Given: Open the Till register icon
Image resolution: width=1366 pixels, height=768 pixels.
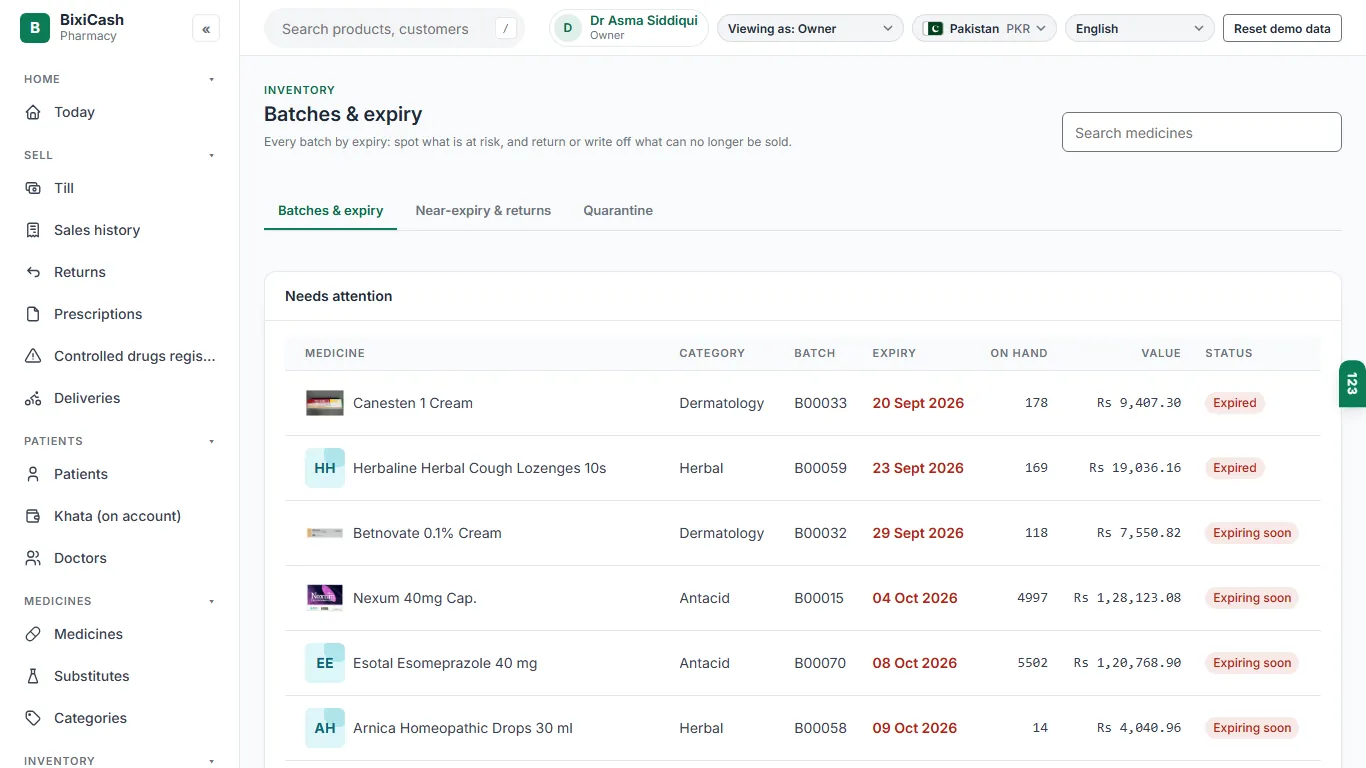Looking at the screenshot, I should pos(33,188).
